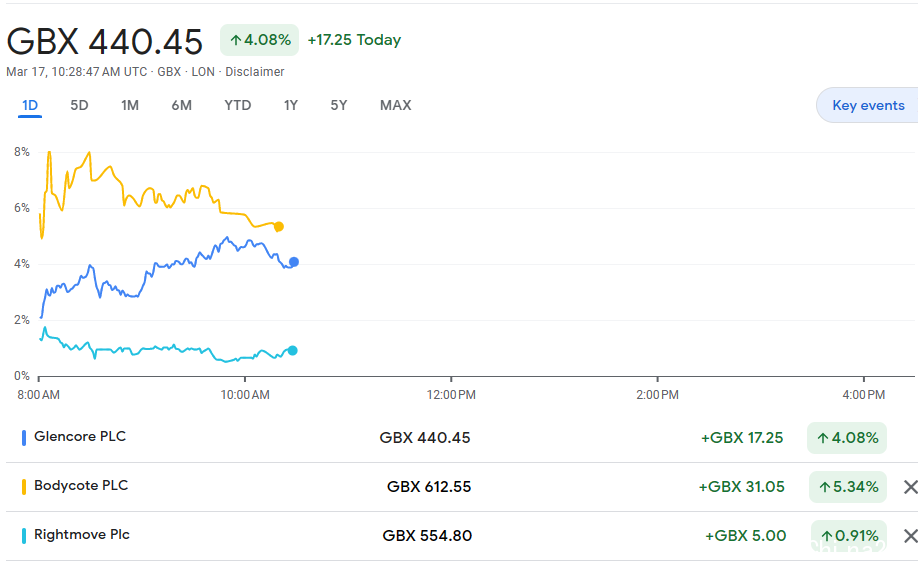The image size is (918, 562).
Task: Click the 0.91% badge in Rightmove row
Action: (849, 536)
